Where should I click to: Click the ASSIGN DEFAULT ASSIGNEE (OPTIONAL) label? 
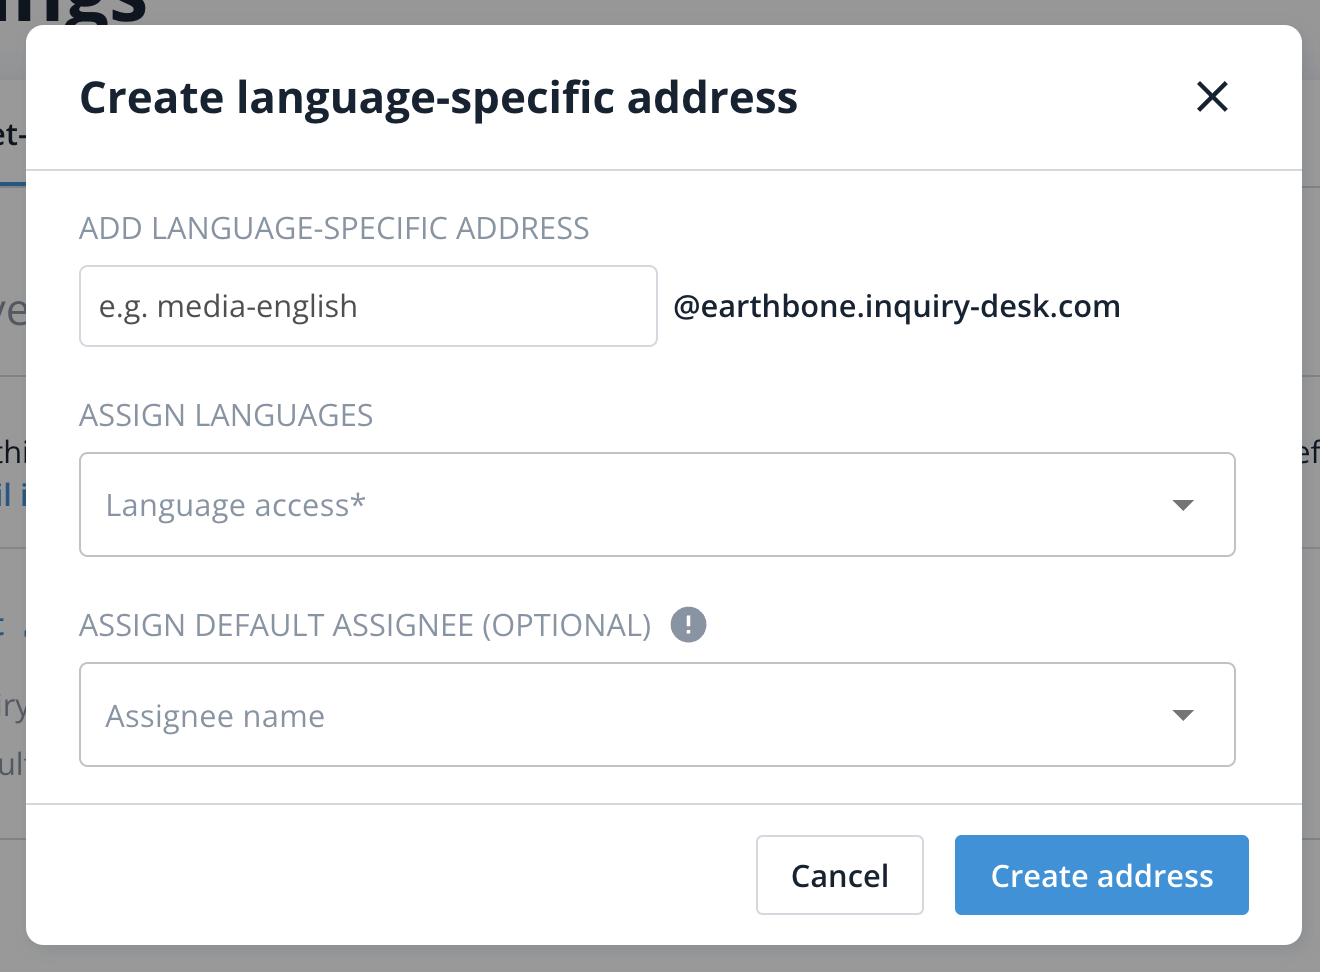(x=365, y=625)
